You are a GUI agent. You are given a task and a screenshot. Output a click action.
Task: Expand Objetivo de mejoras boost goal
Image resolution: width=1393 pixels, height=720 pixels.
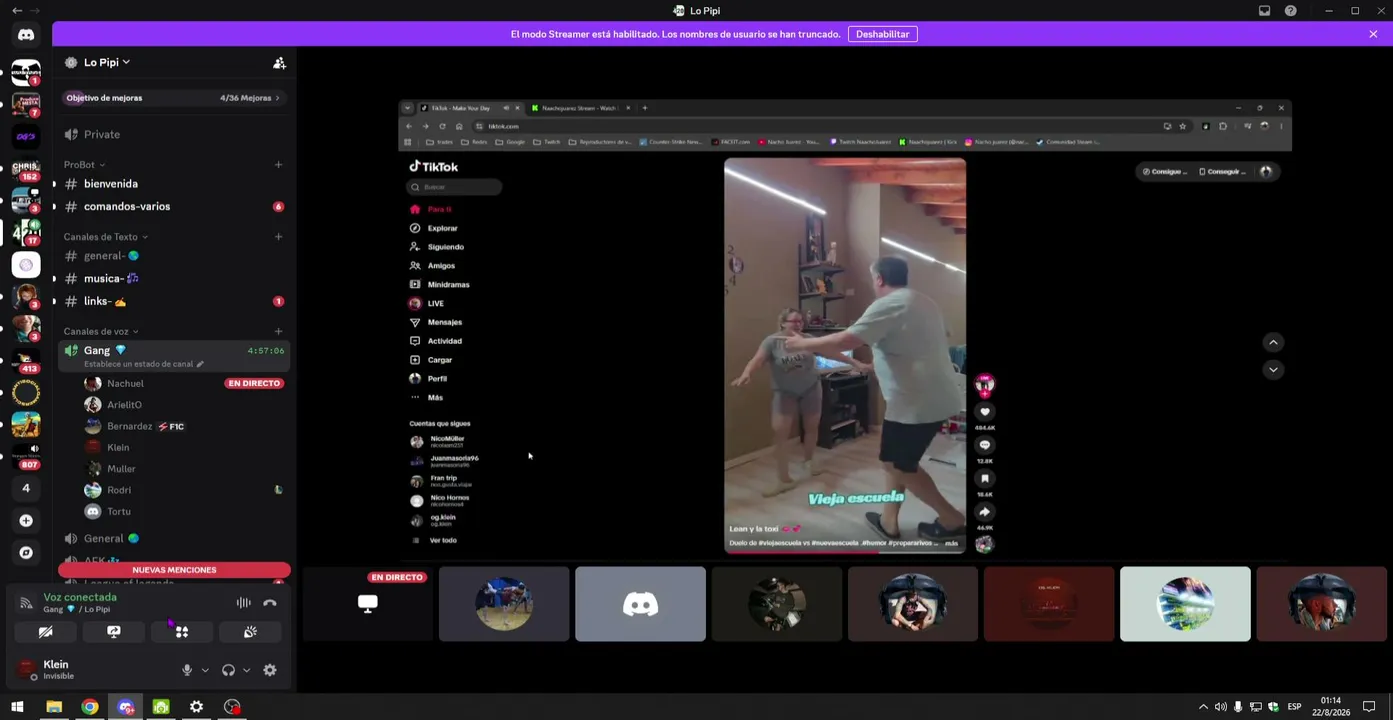point(174,98)
